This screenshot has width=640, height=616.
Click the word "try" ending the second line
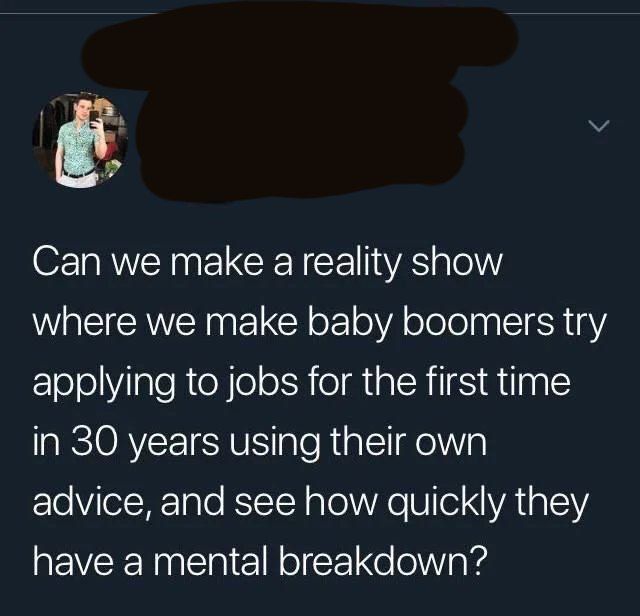[x=586, y=324]
